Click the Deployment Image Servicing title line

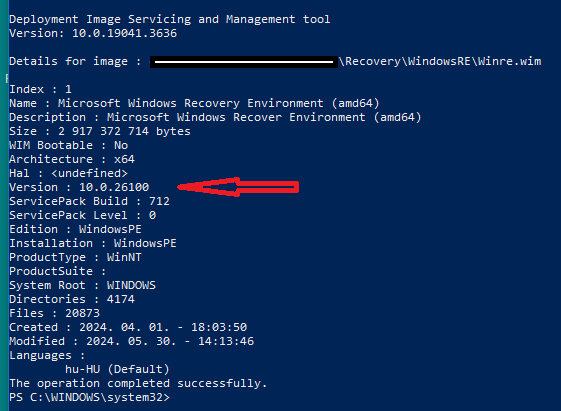click(170, 19)
